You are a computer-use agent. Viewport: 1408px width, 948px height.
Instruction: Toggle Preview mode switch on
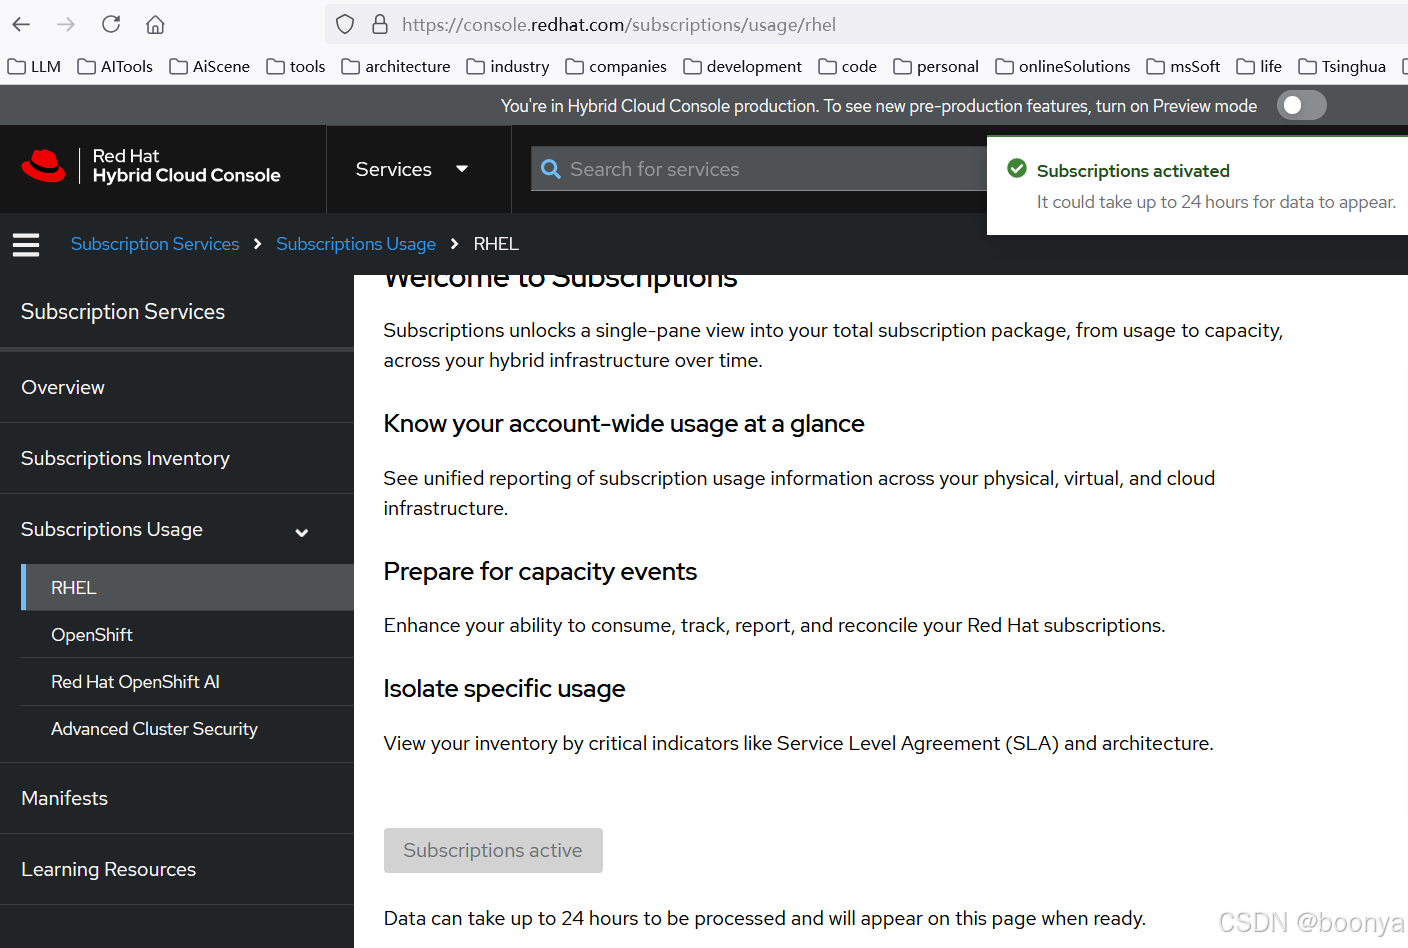(1301, 105)
